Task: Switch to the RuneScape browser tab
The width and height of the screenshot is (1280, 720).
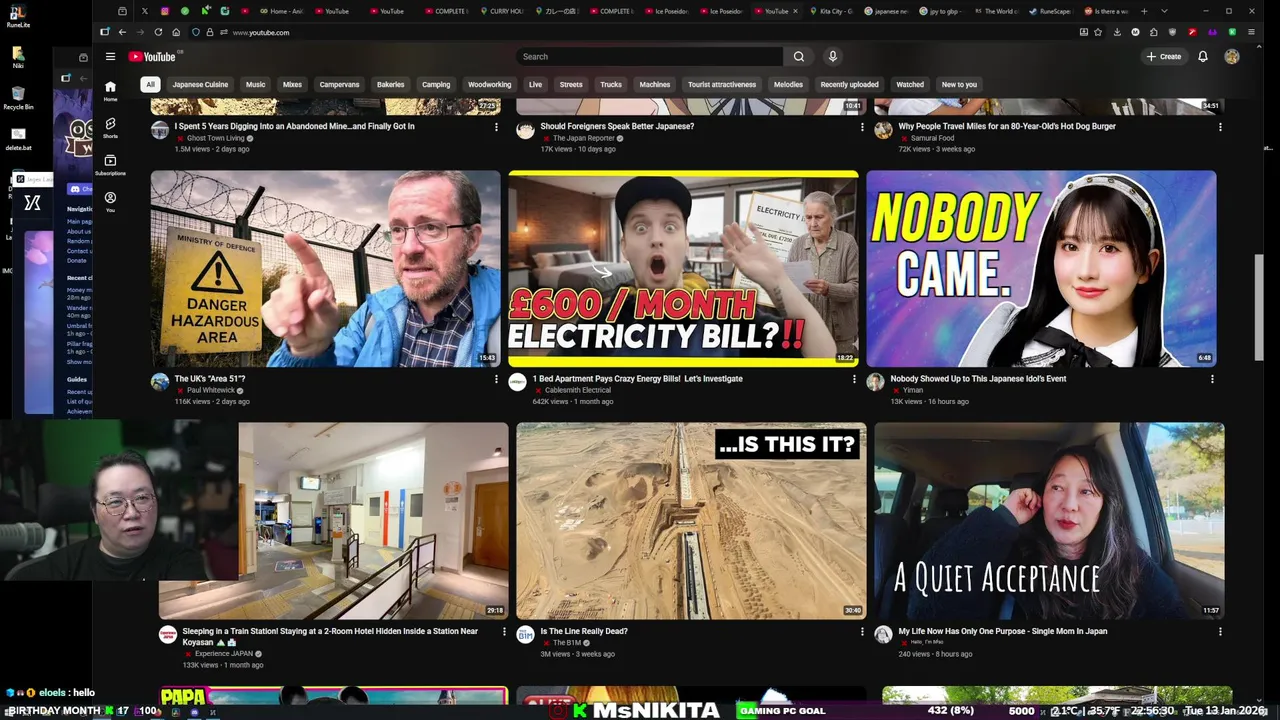Action: (x=1050, y=11)
